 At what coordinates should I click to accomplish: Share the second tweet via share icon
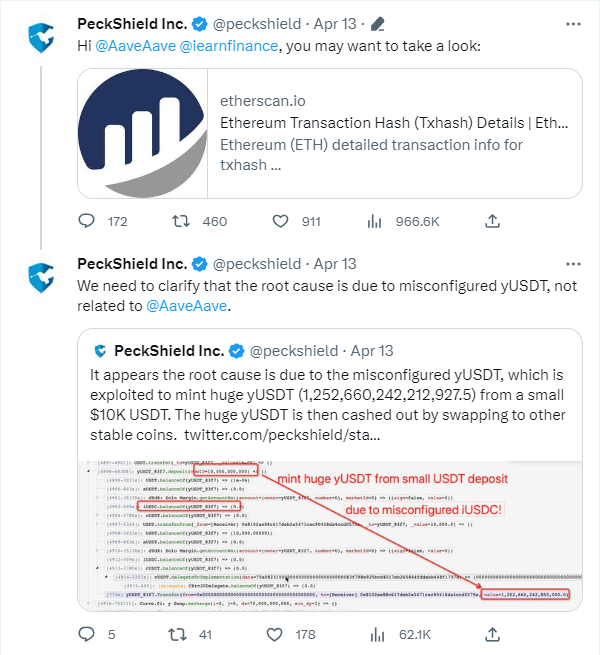[x=493, y=634]
